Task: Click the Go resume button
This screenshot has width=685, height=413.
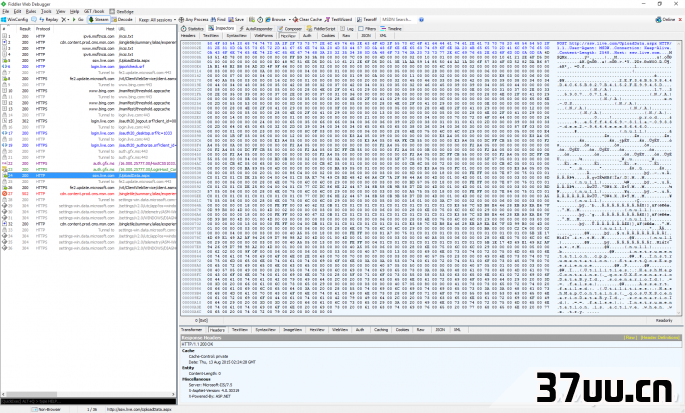Action: [x=78, y=20]
